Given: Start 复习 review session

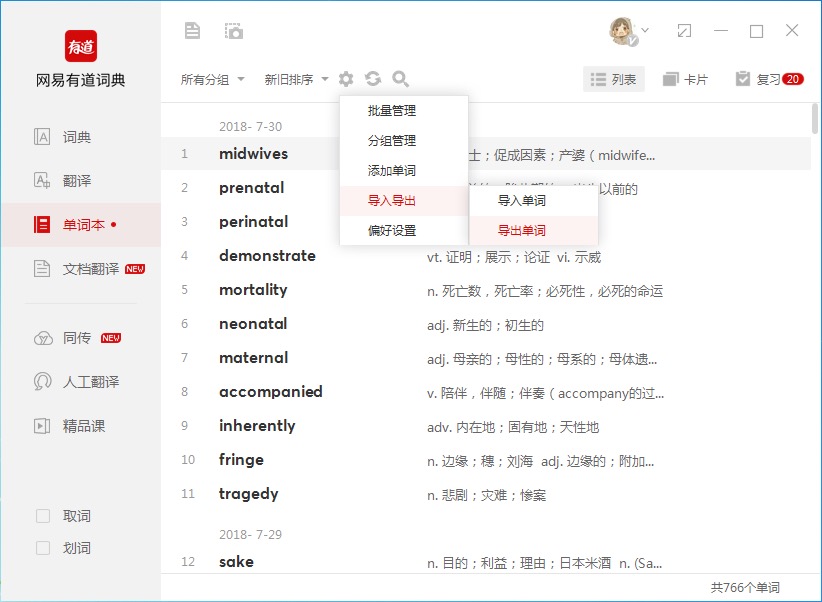Looking at the screenshot, I should click(768, 79).
